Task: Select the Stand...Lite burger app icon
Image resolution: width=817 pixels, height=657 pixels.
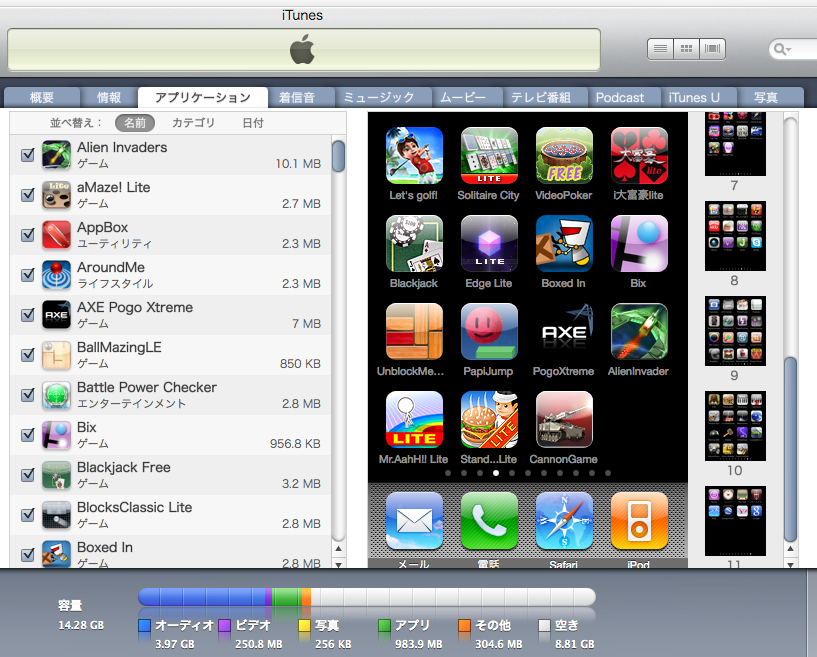Action: pos(489,419)
